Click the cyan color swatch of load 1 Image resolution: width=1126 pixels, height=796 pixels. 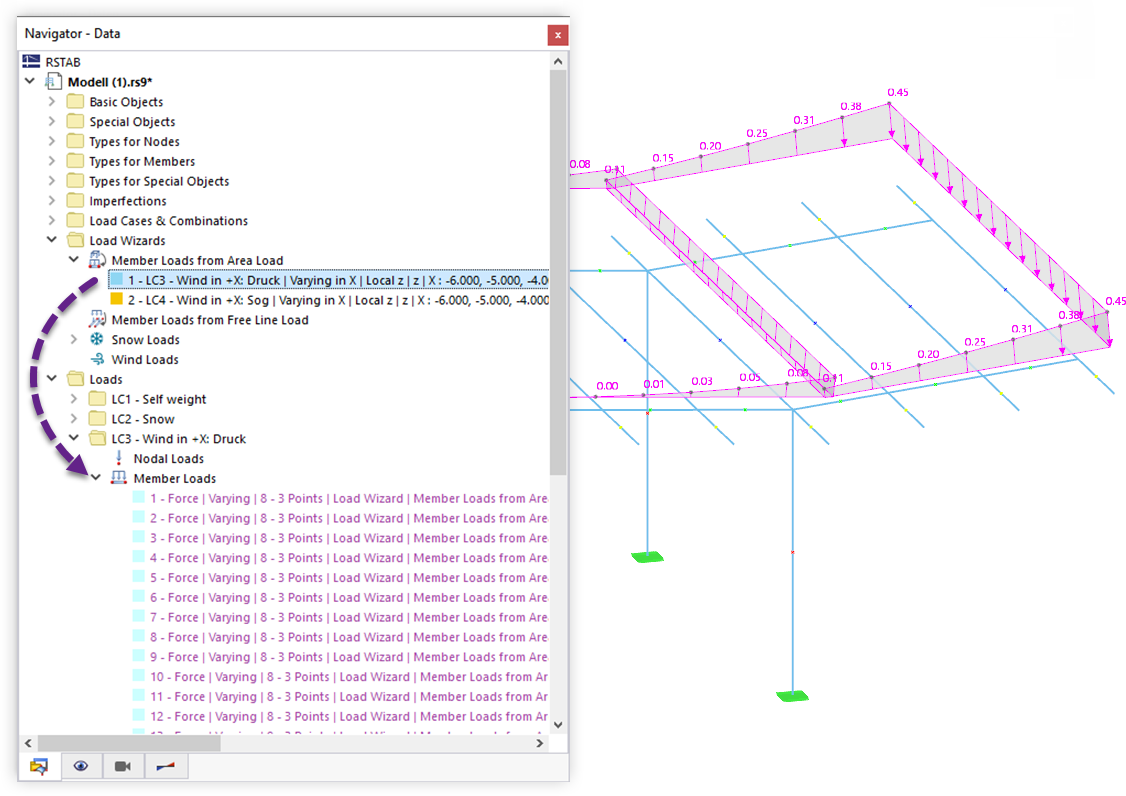pos(115,280)
